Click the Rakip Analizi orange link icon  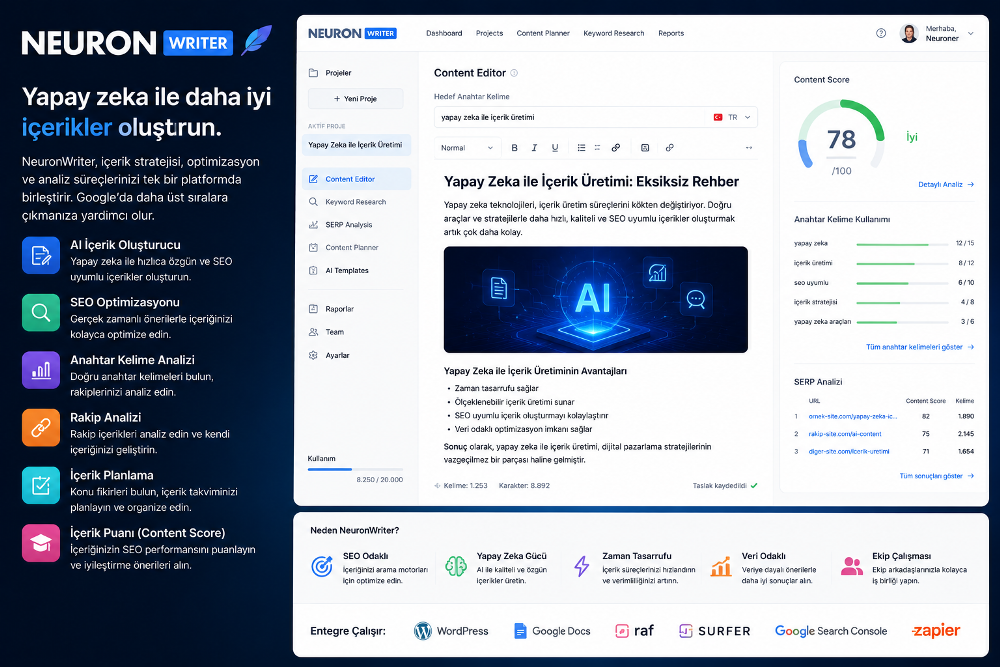[41, 427]
